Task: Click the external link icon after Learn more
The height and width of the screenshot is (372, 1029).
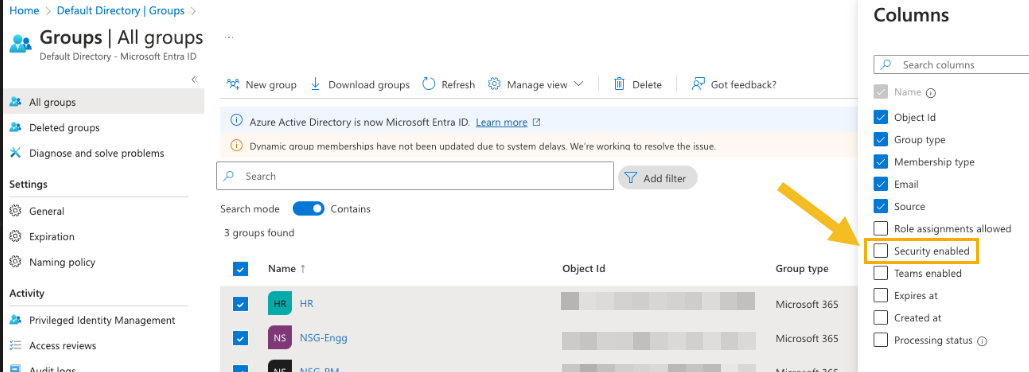Action: (x=536, y=122)
